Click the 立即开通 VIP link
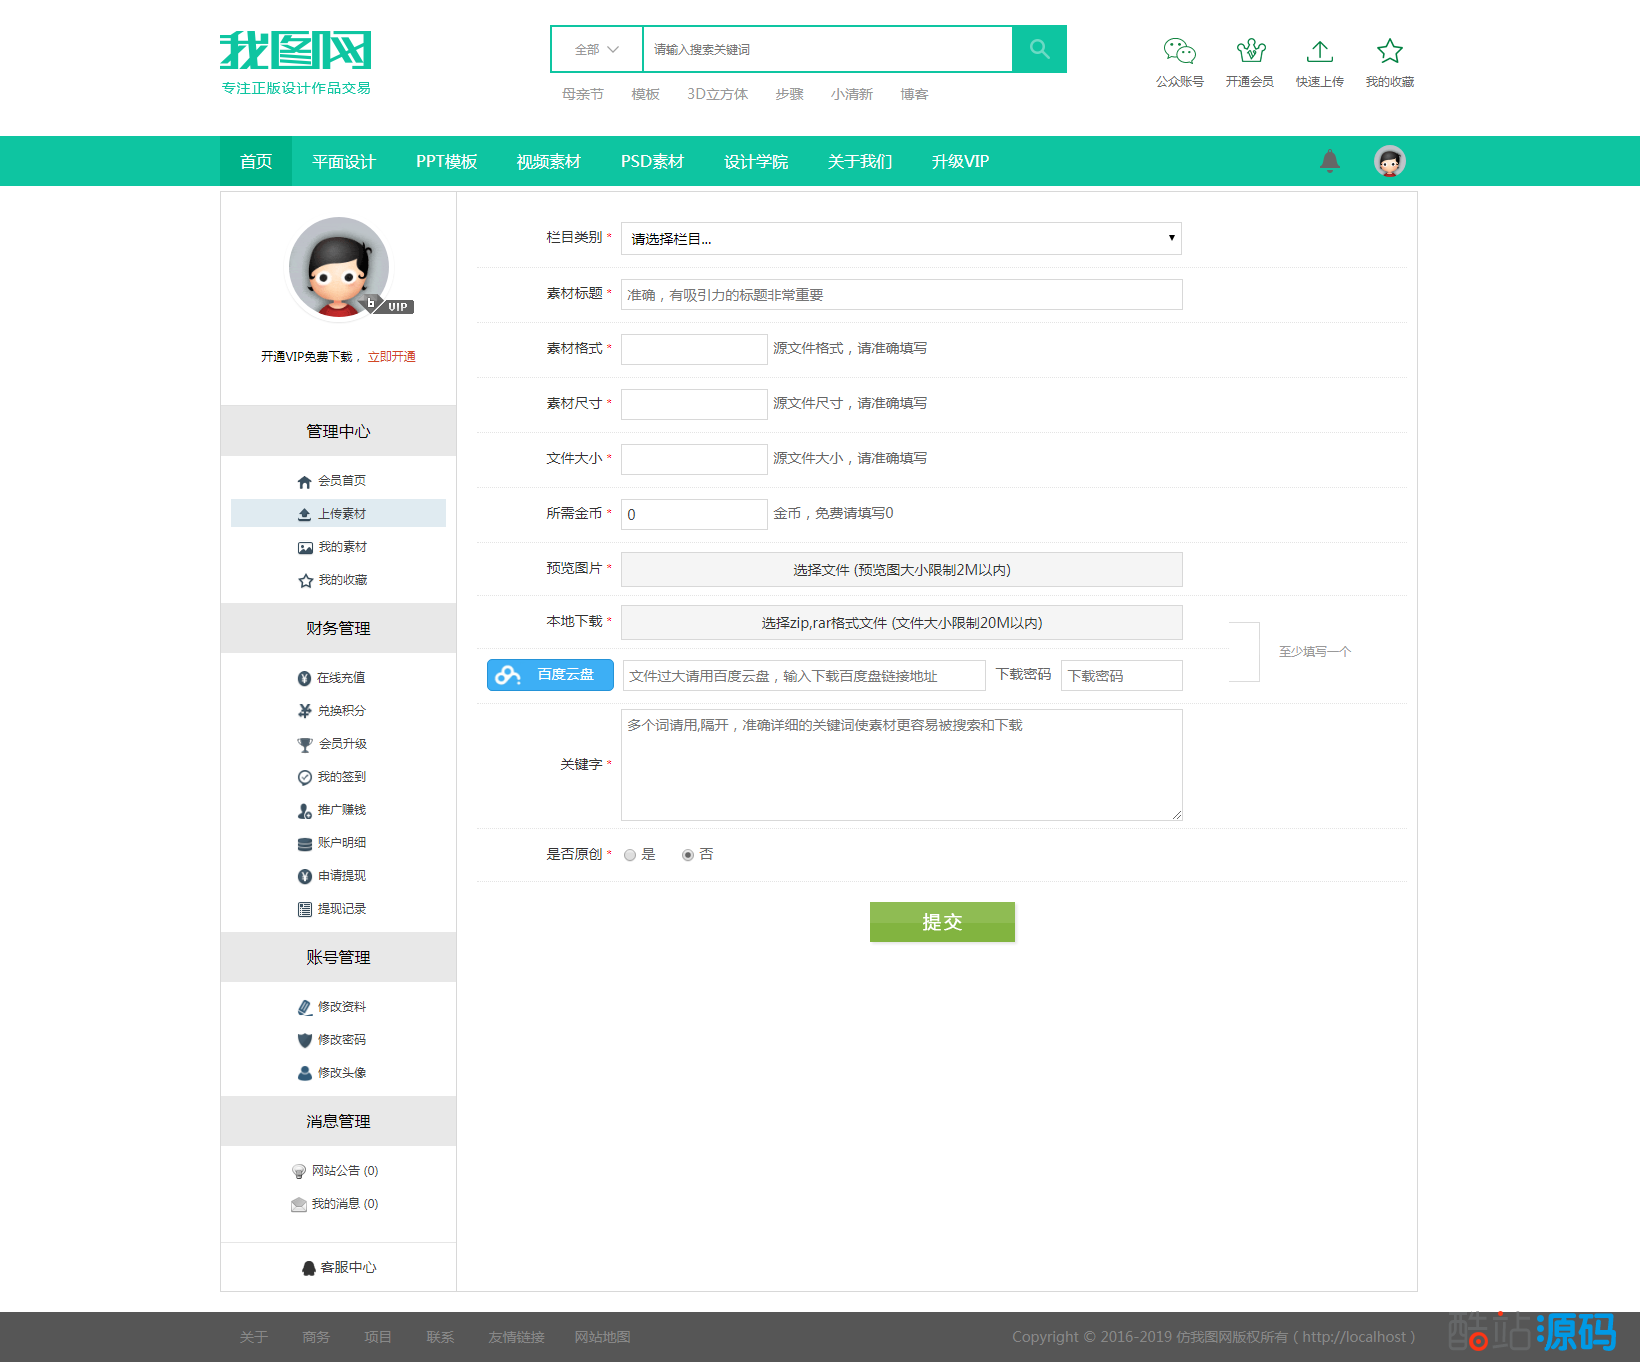The image size is (1640, 1362). (x=391, y=357)
